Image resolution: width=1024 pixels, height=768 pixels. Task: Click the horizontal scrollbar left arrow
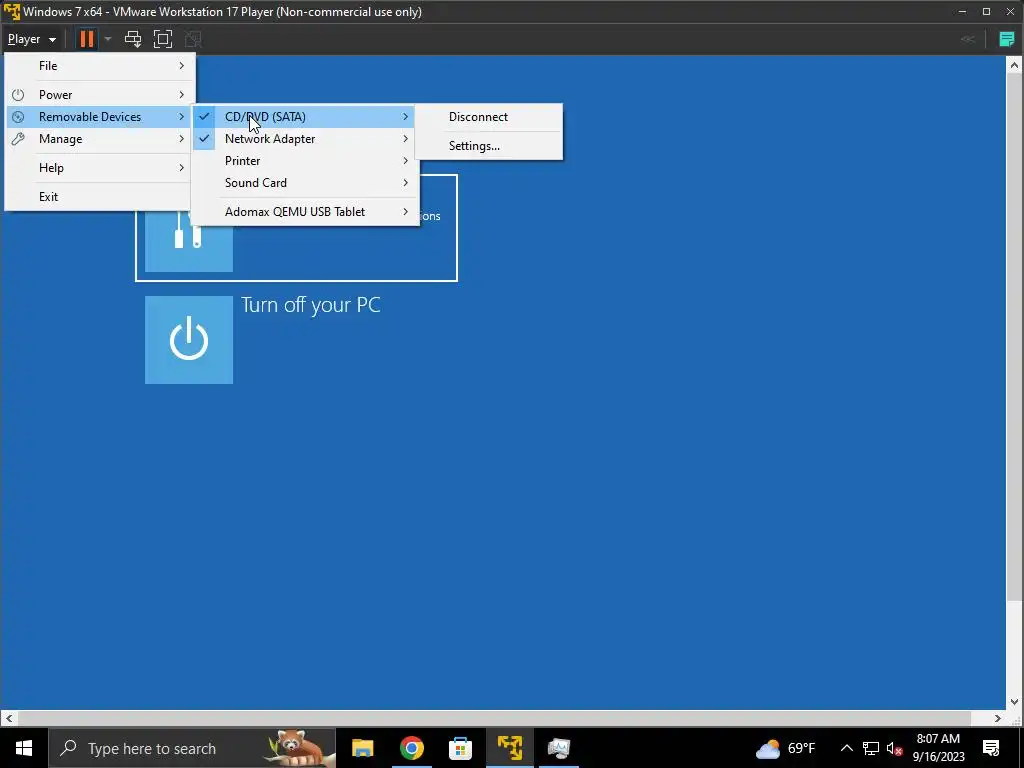[x=8, y=718]
